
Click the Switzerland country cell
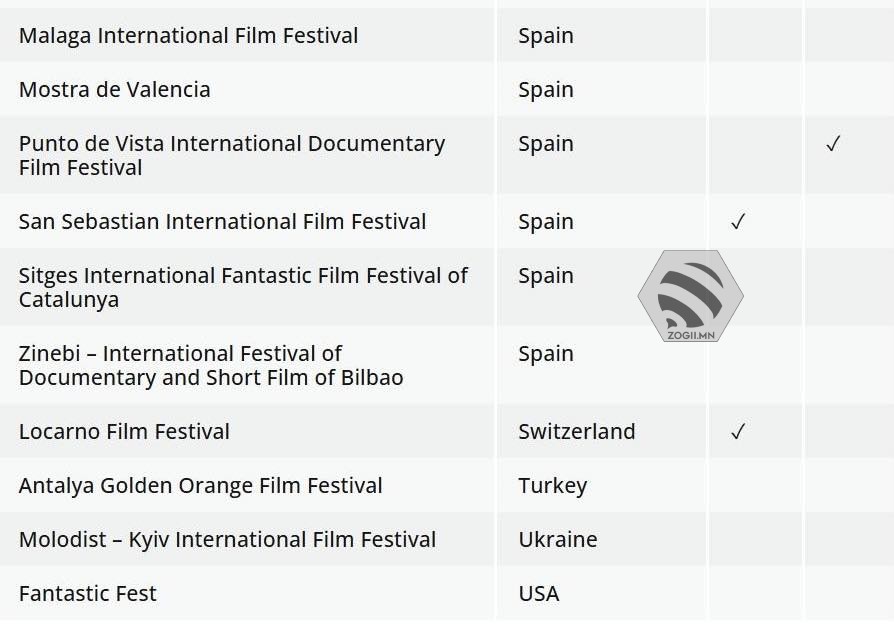pos(576,432)
